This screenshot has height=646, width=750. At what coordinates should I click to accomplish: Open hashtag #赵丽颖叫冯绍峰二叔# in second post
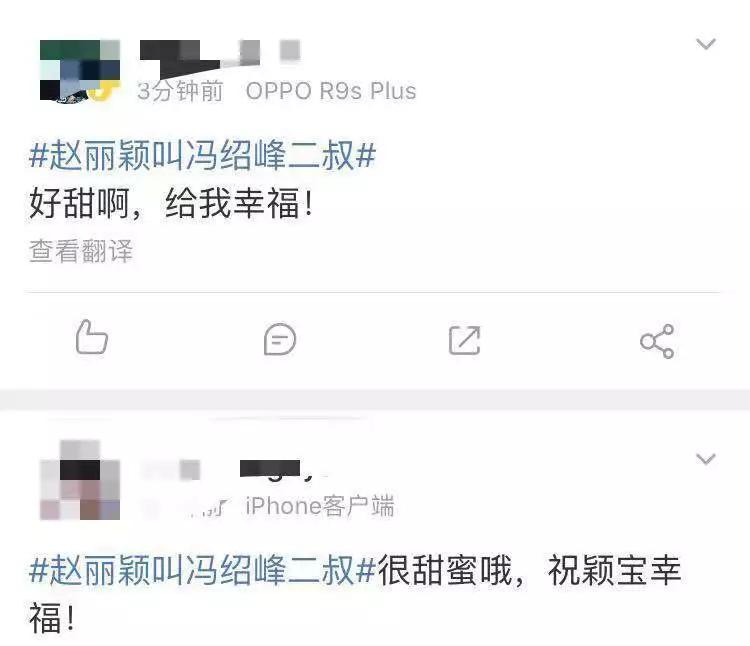(x=202, y=570)
